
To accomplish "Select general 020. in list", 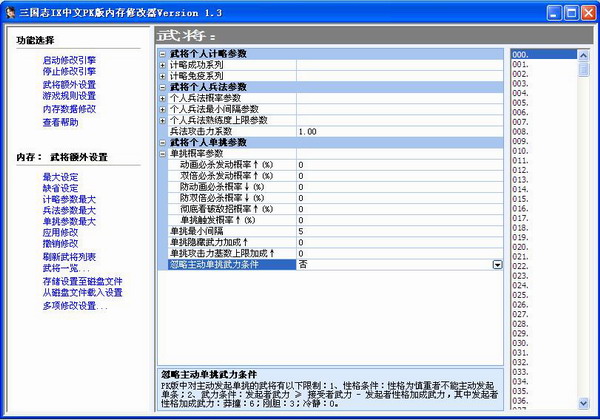I will (x=544, y=247).
